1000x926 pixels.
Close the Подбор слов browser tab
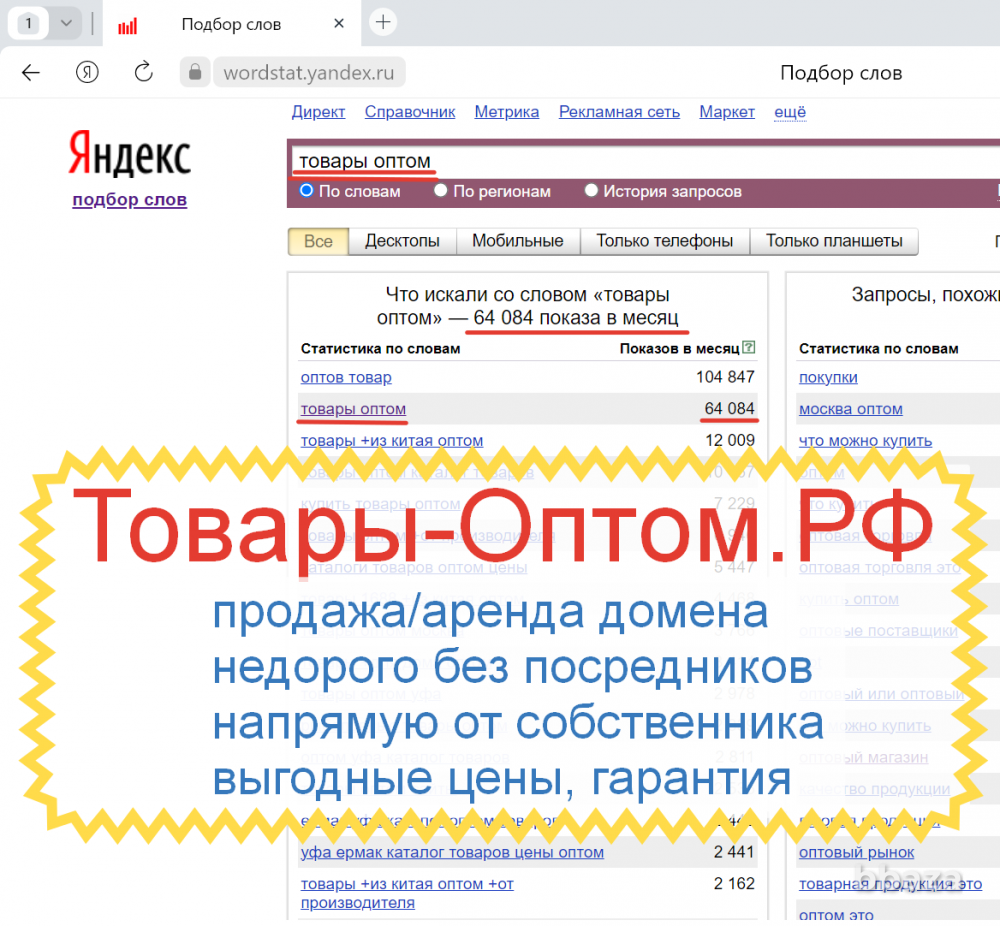339,22
